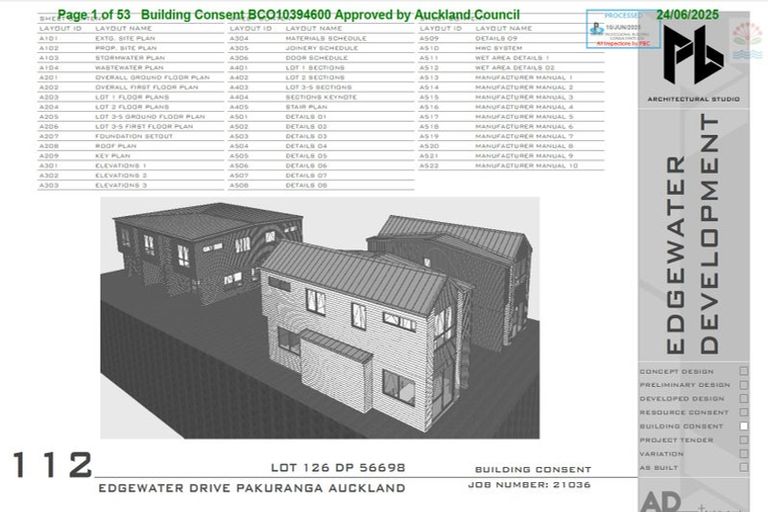
Task: Click the AD logo in title block
Action: [661, 502]
